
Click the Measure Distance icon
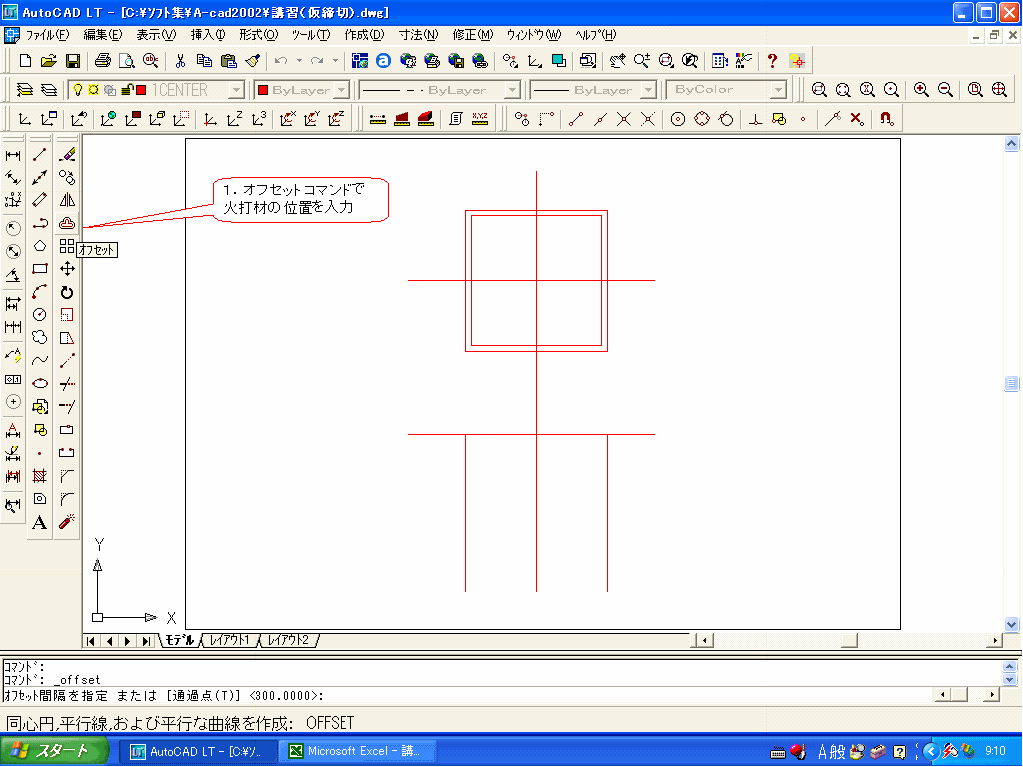click(x=377, y=119)
